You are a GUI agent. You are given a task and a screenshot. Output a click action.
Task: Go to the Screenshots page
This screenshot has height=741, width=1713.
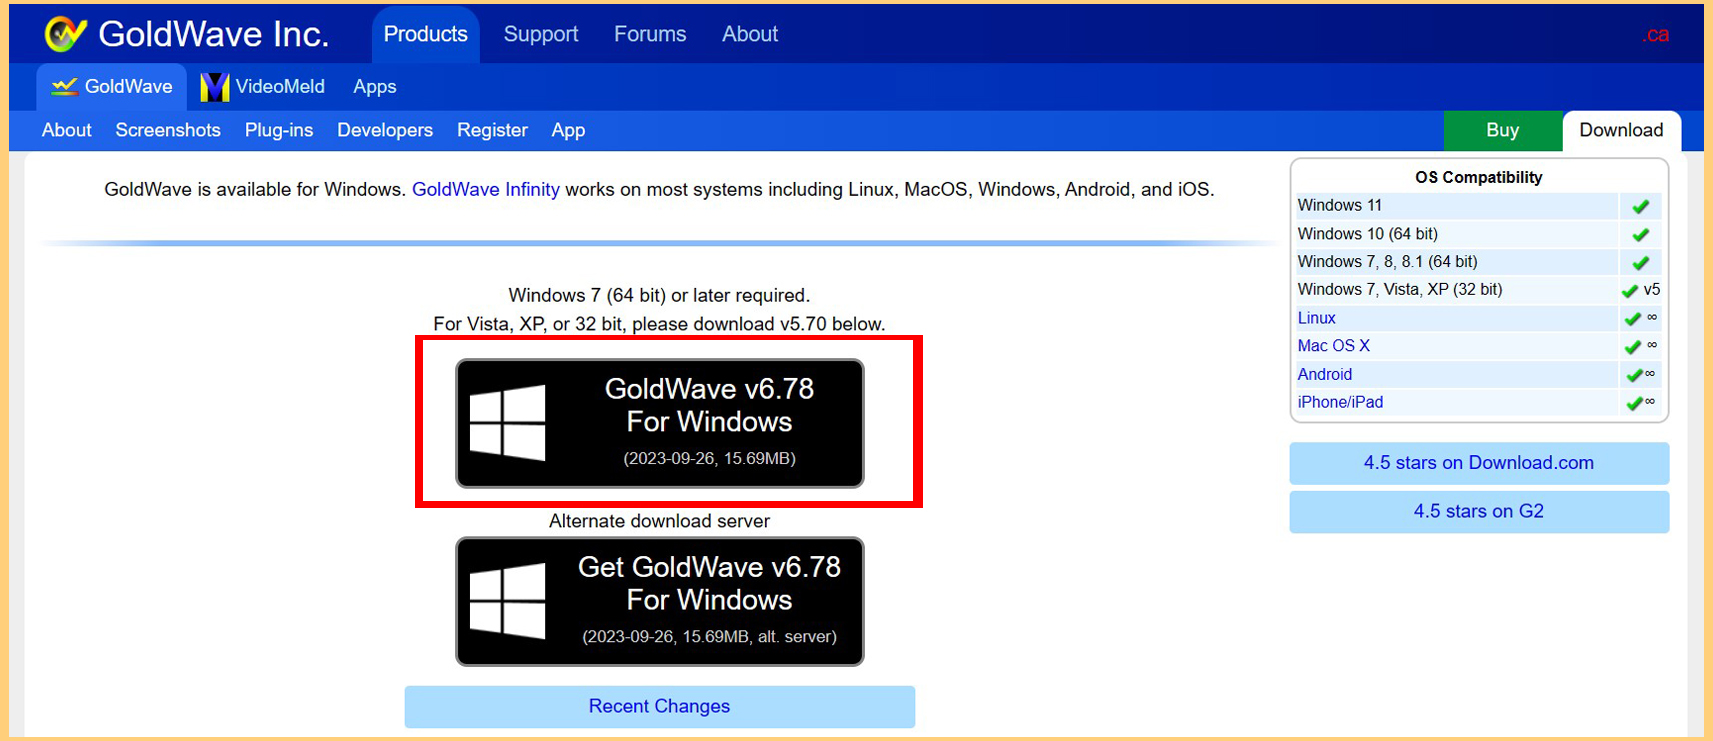pyautogui.click(x=168, y=130)
